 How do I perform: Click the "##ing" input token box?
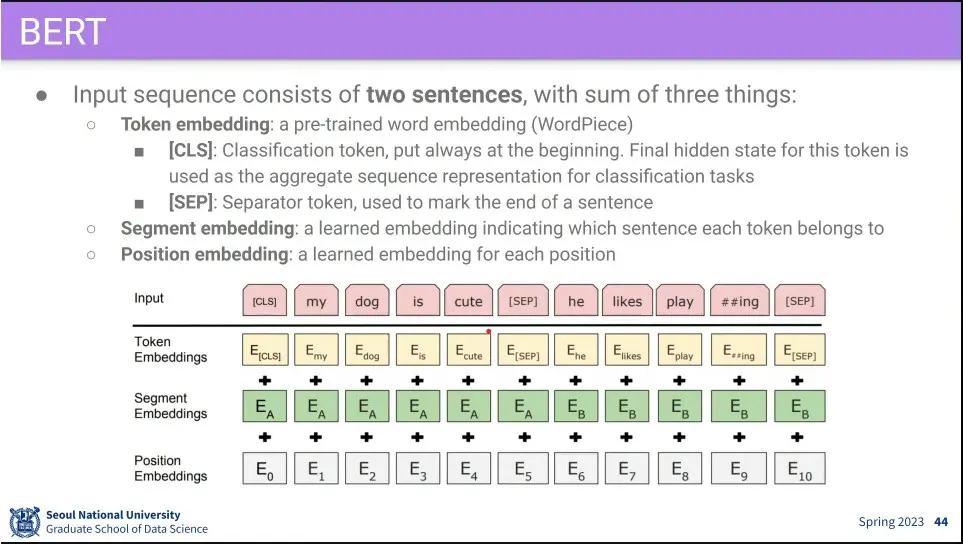(x=739, y=301)
